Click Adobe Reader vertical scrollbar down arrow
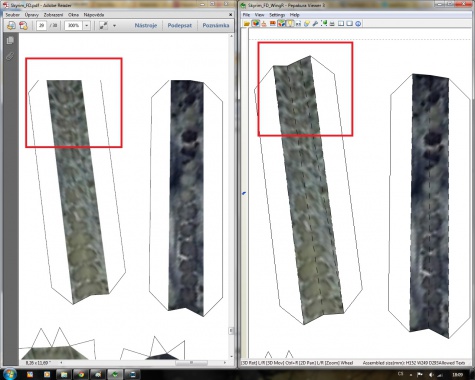Image resolution: width=475 pixels, height=380 pixels. [x=231, y=357]
